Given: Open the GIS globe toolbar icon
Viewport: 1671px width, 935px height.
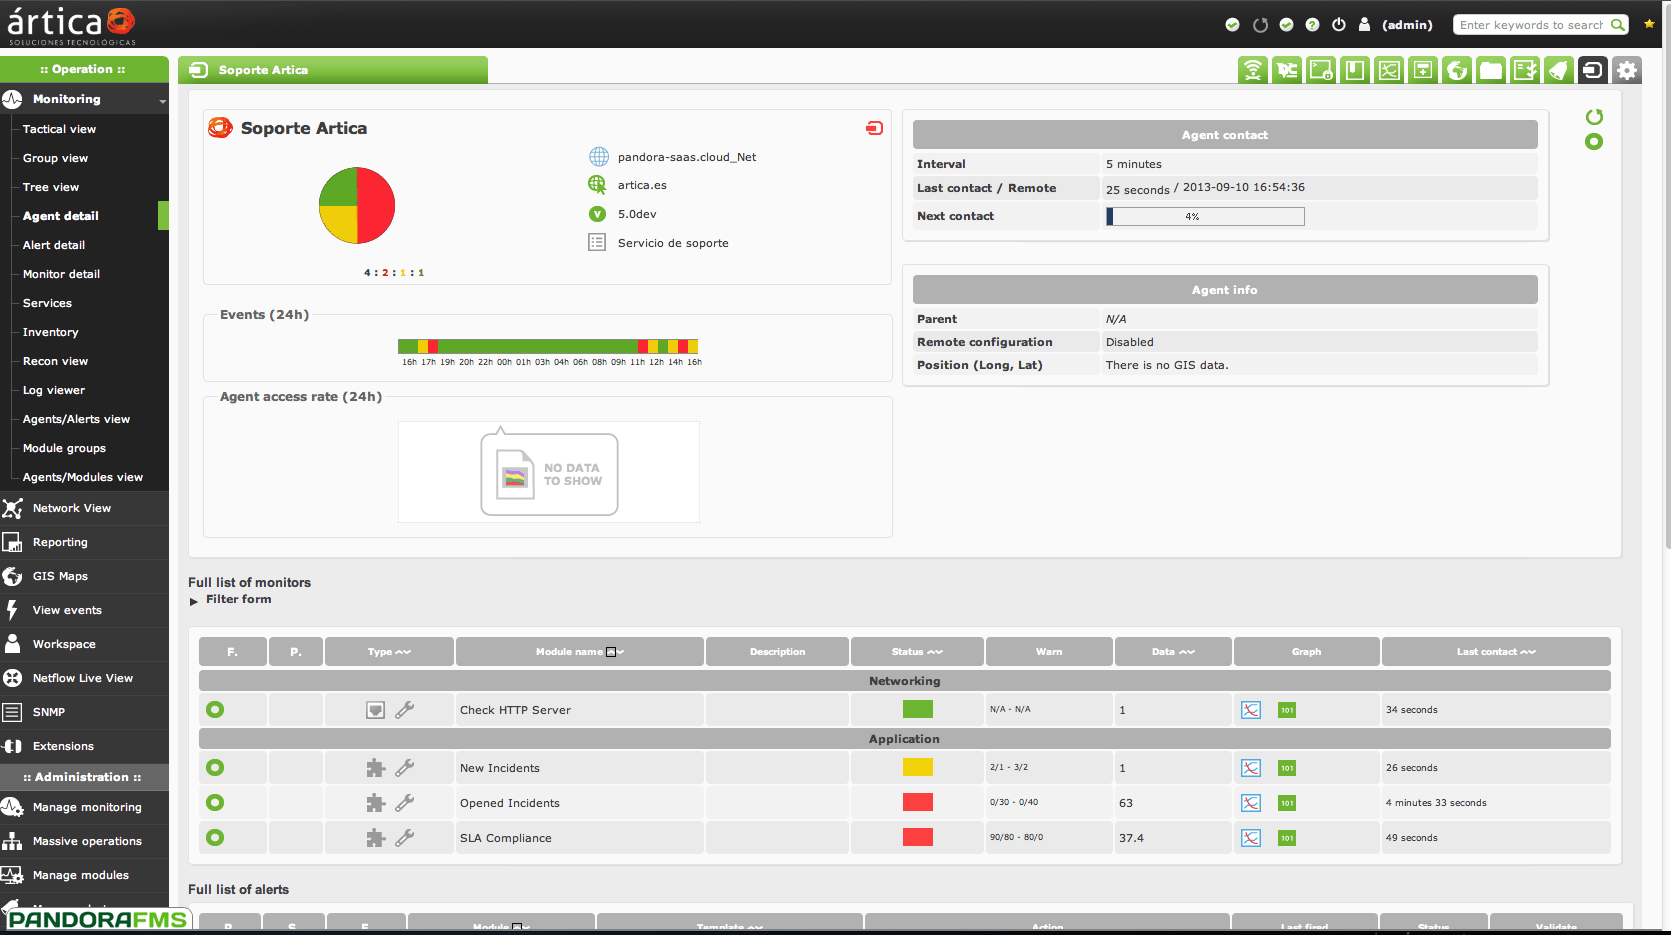Looking at the screenshot, I should pos(1457,70).
